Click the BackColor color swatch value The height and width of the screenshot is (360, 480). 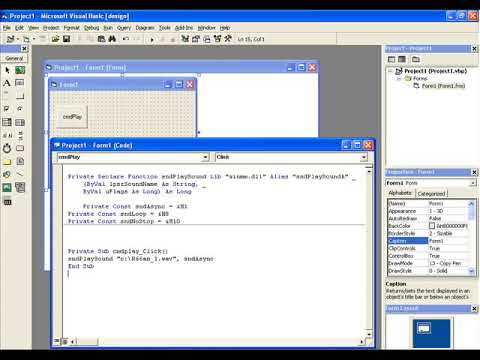[432, 226]
